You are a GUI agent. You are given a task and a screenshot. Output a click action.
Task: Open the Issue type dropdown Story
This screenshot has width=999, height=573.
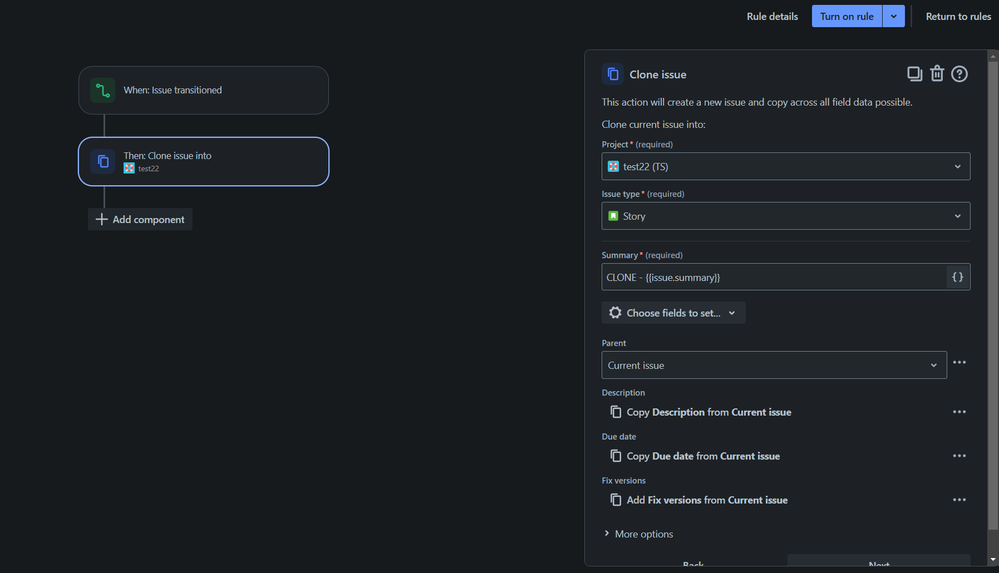tap(786, 216)
